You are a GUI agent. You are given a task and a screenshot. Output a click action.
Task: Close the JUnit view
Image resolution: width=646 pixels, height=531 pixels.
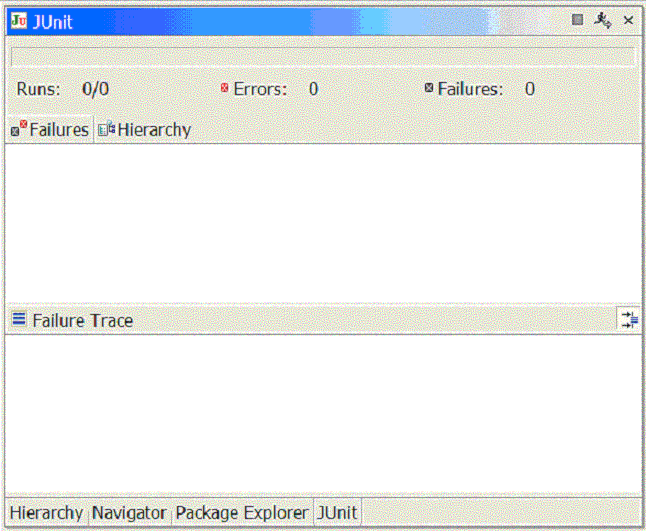(628, 20)
